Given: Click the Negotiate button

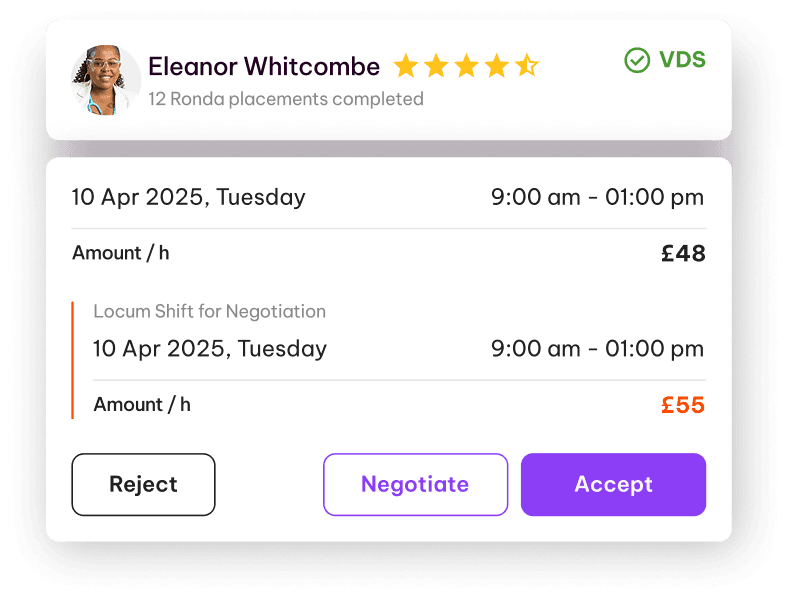Looking at the screenshot, I should tap(415, 484).
